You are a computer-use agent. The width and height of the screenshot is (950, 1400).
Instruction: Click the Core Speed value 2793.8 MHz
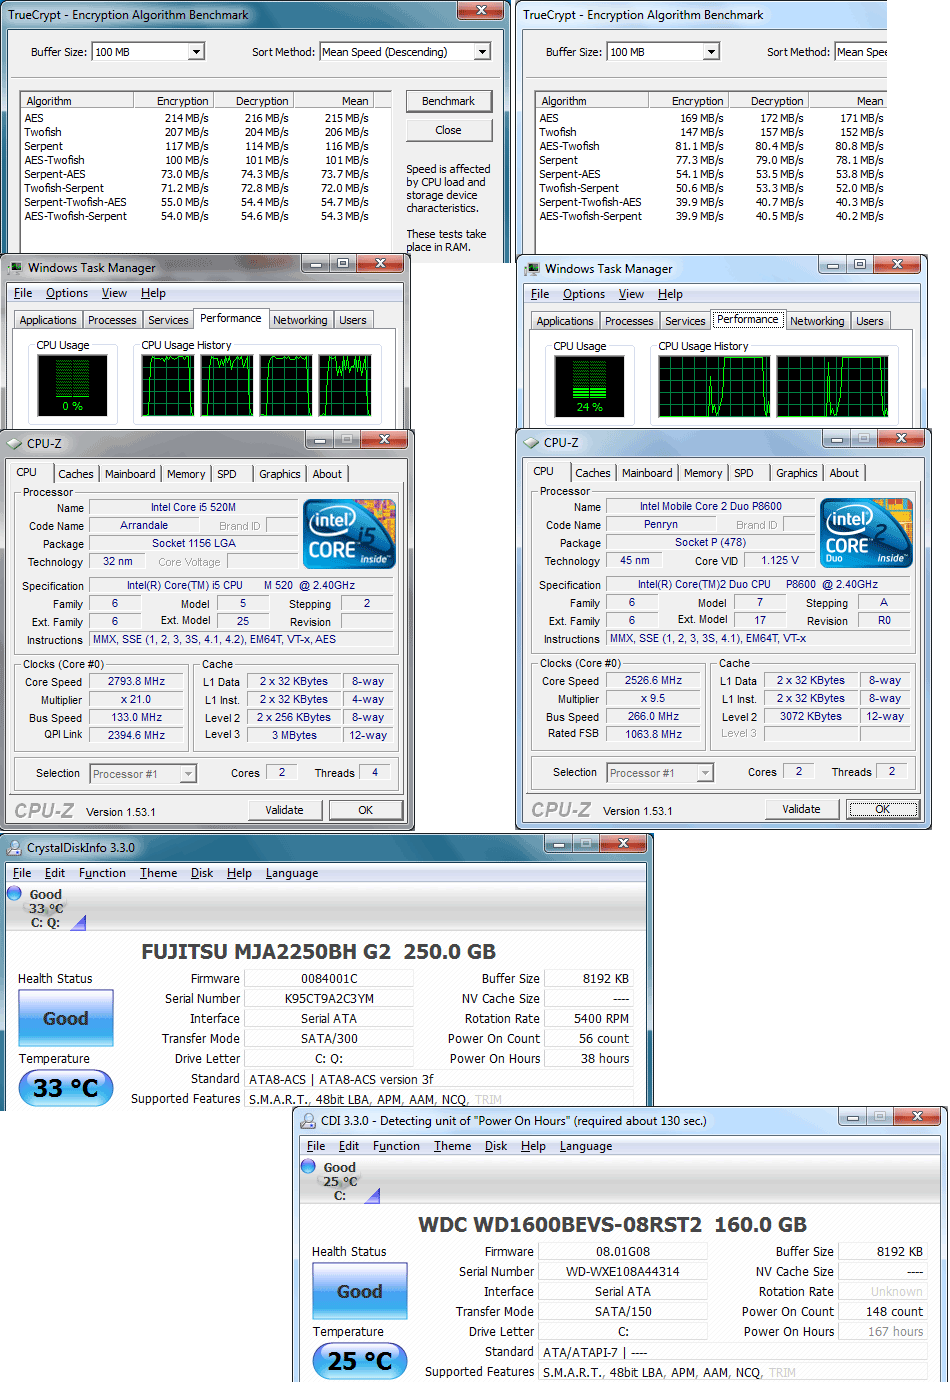[136, 681]
